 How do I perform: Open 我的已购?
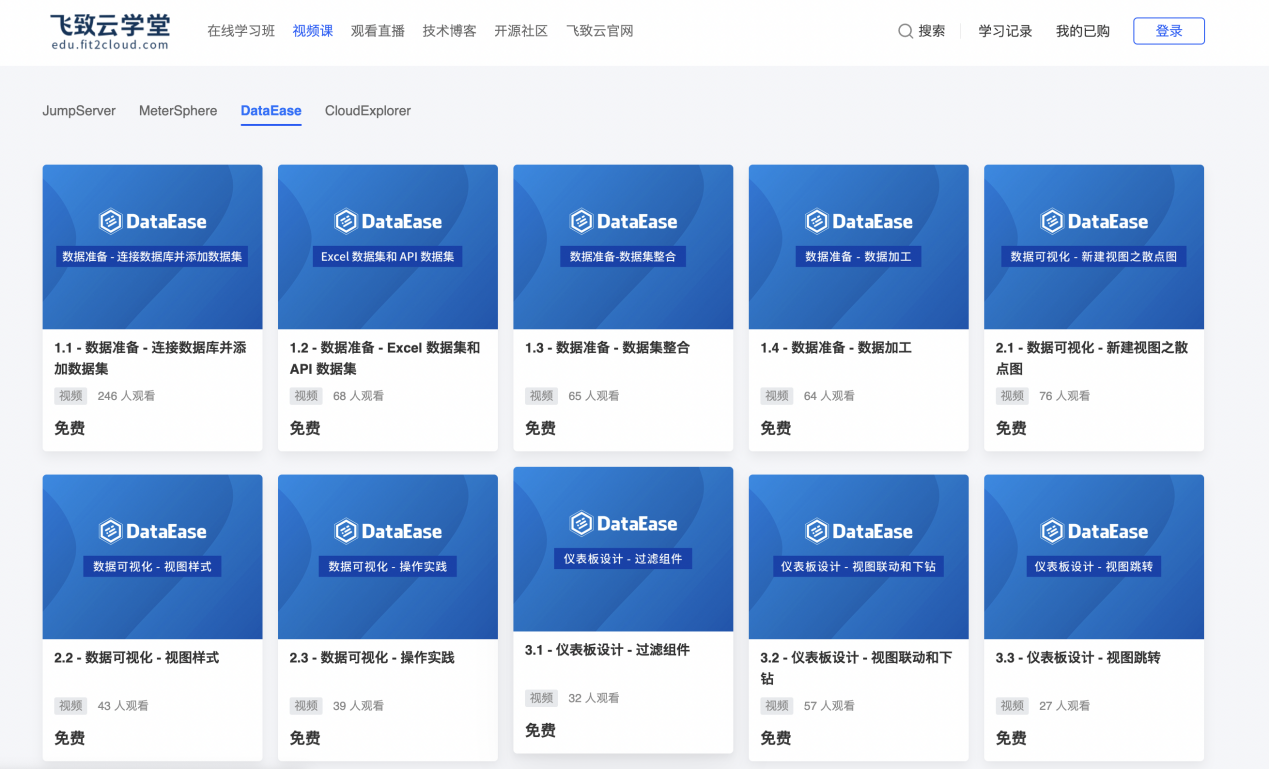pos(1081,30)
